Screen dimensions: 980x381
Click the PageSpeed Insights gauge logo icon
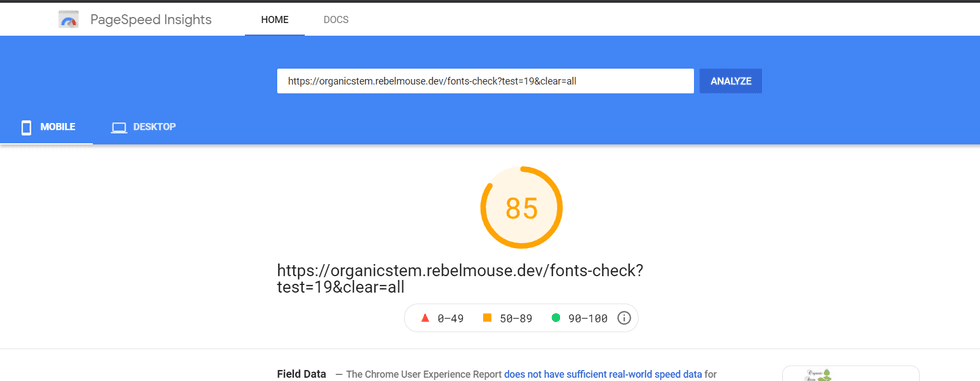(x=68, y=20)
